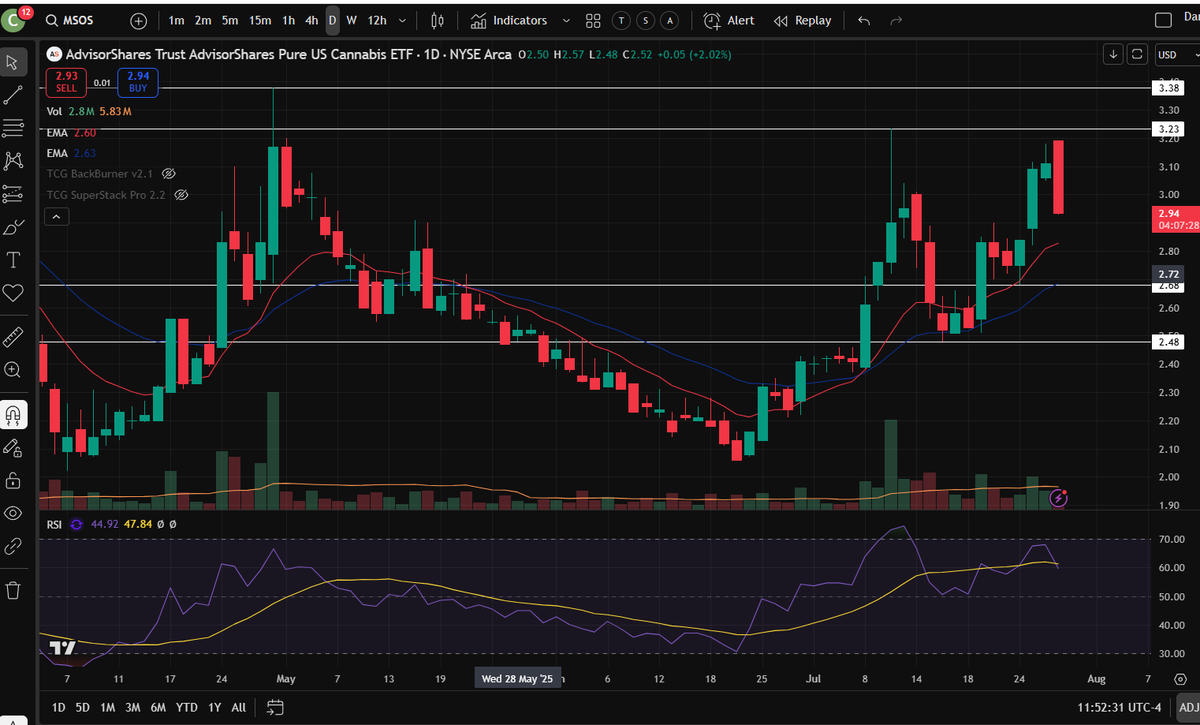Image resolution: width=1200 pixels, height=725 pixels.
Task: Select the text annotation tool
Action: coord(13,260)
